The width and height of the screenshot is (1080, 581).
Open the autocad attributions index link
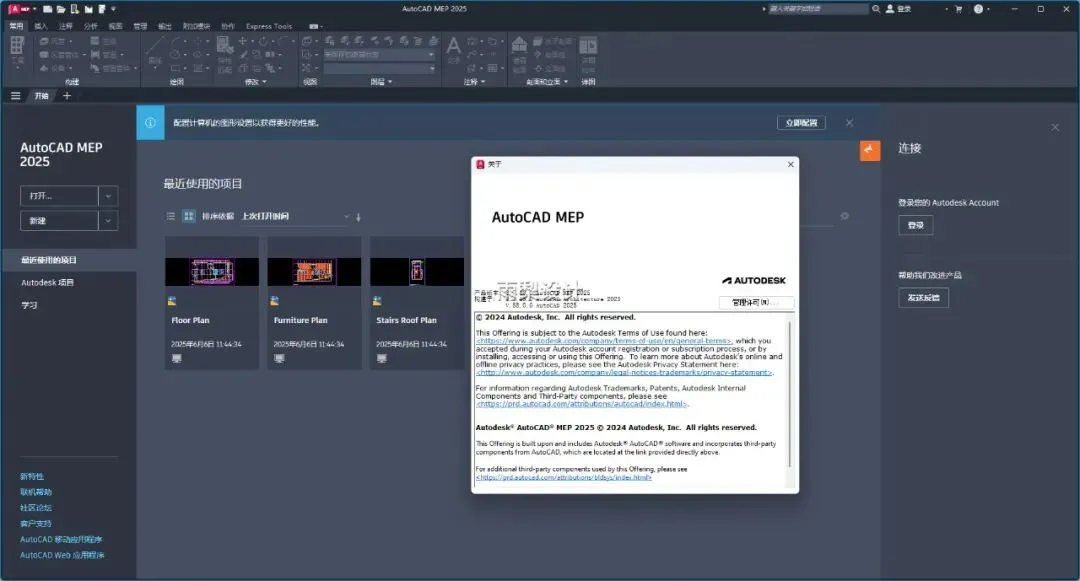click(582, 404)
